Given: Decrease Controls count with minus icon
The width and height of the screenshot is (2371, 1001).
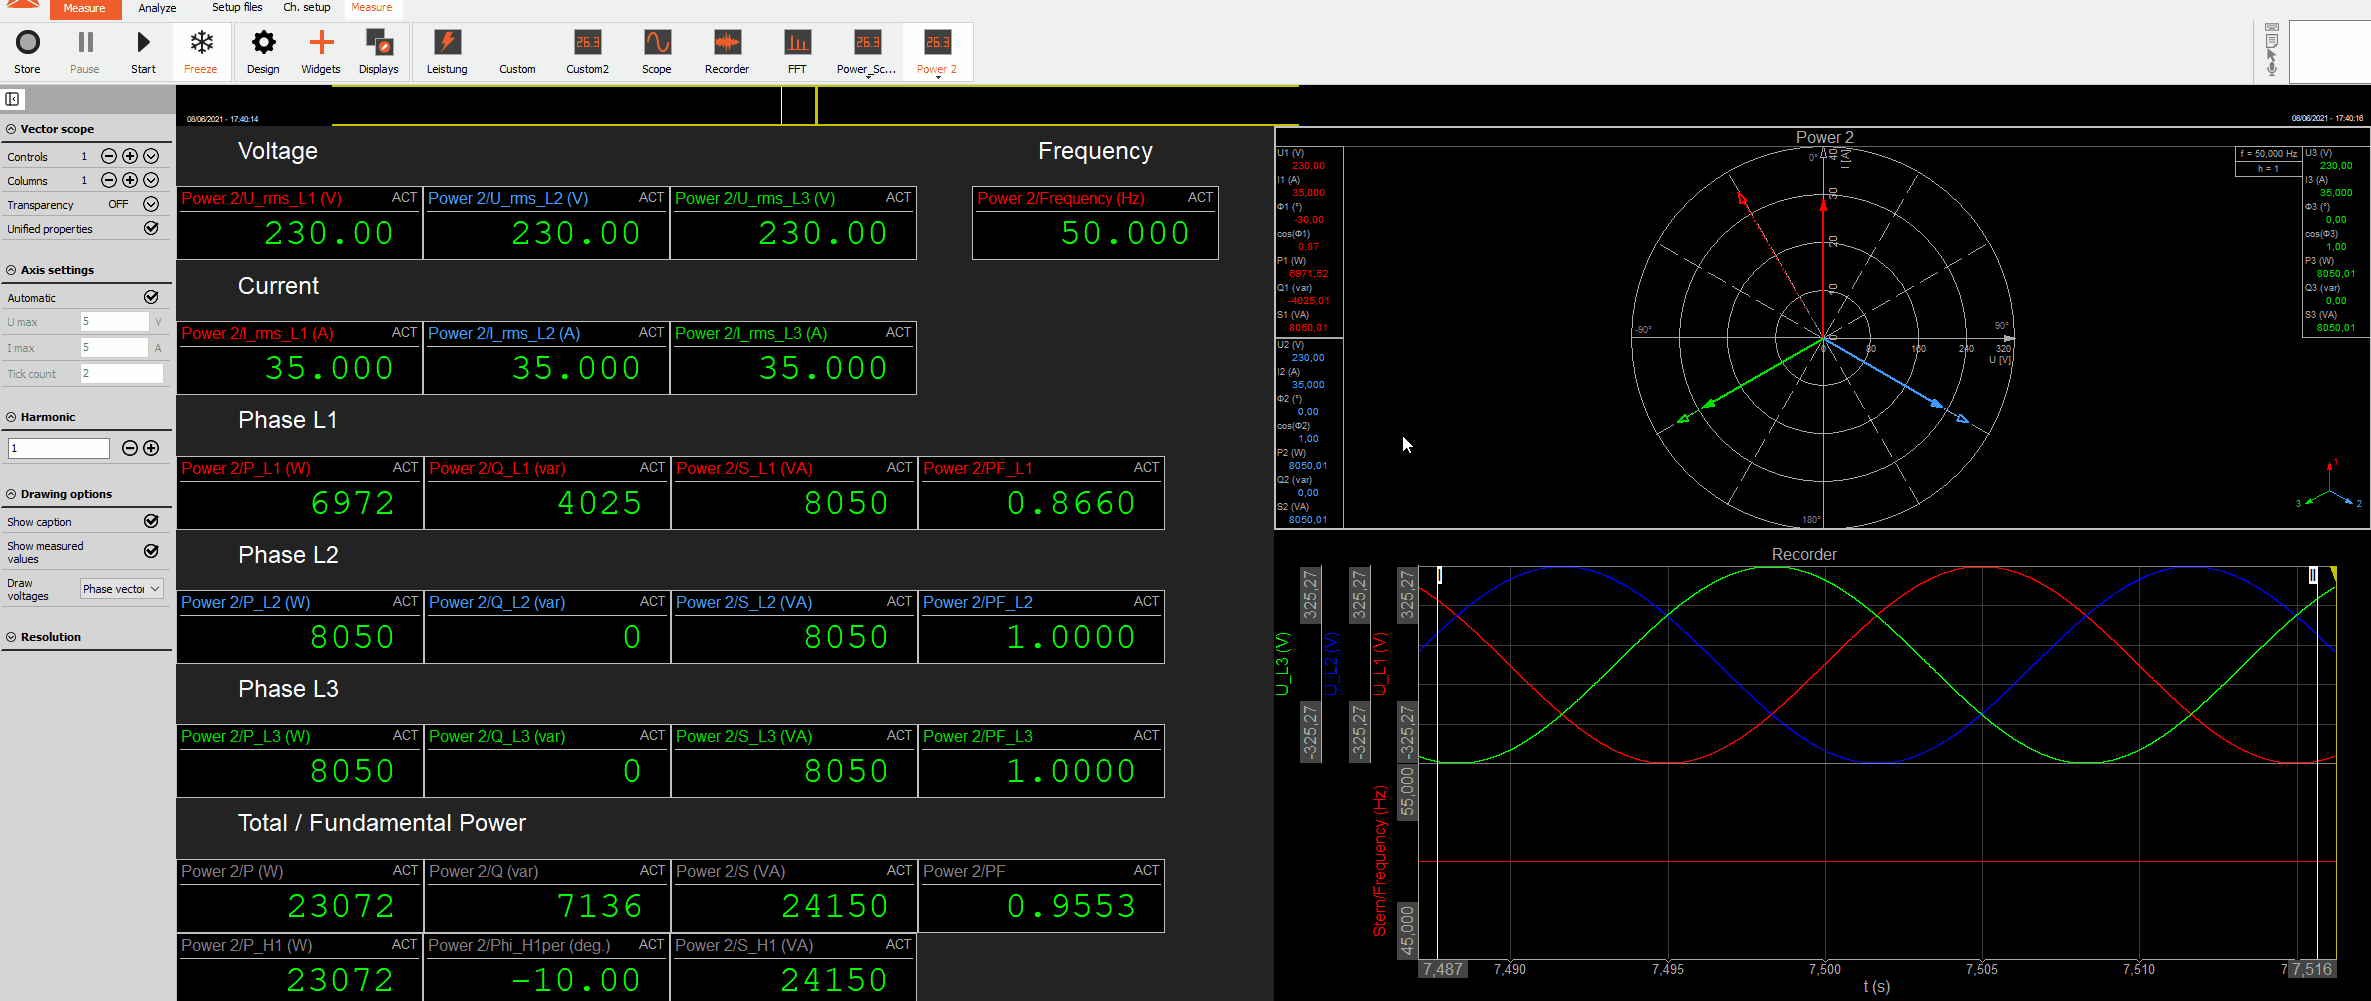Looking at the screenshot, I should pyautogui.click(x=109, y=156).
